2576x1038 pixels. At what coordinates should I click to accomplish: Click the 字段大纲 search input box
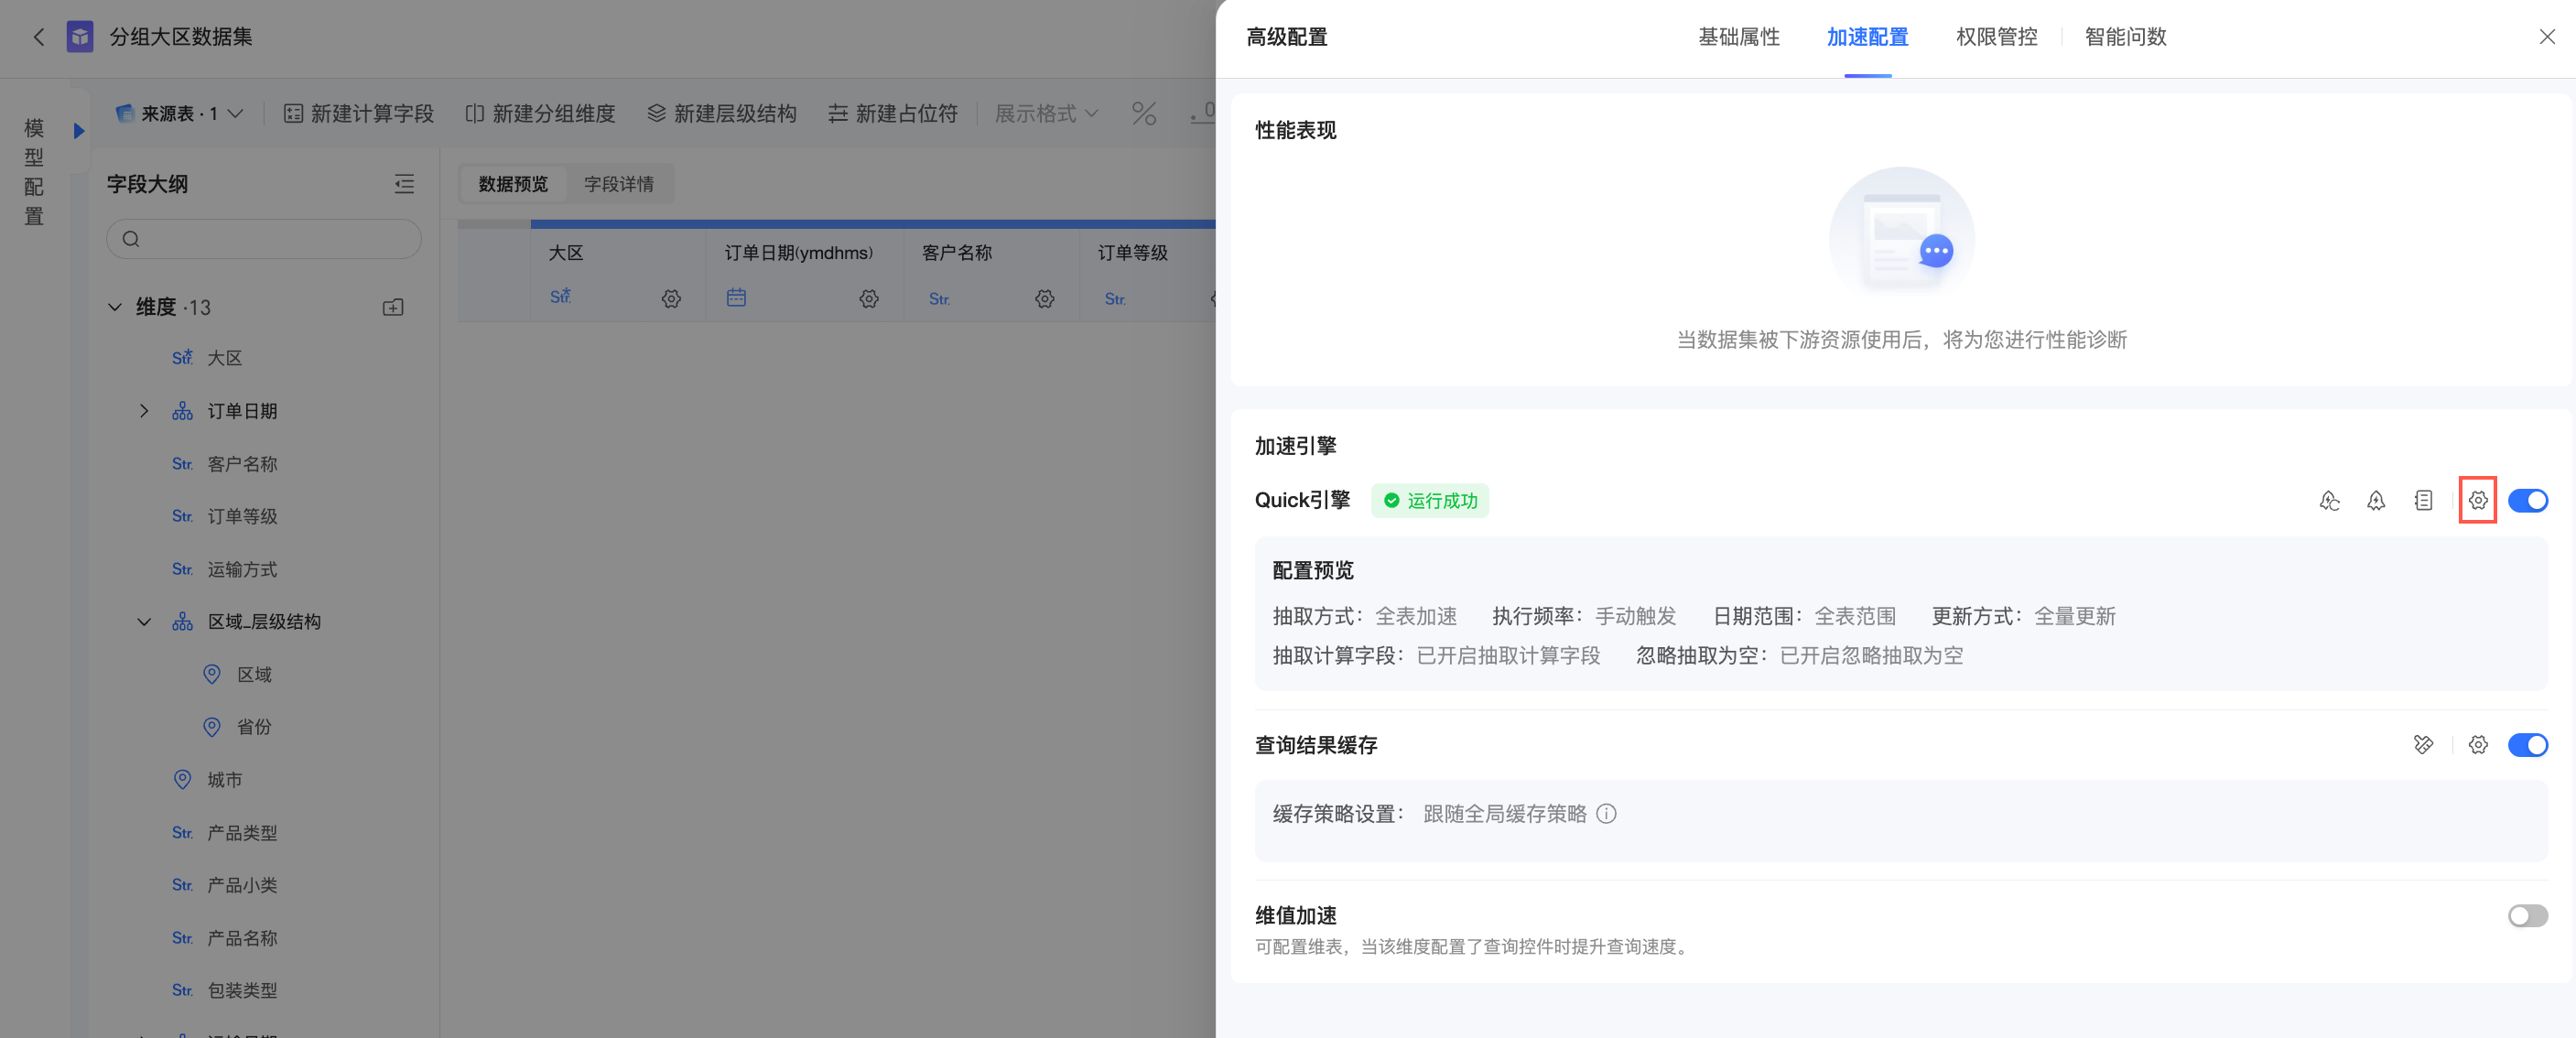[x=264, y=239]
